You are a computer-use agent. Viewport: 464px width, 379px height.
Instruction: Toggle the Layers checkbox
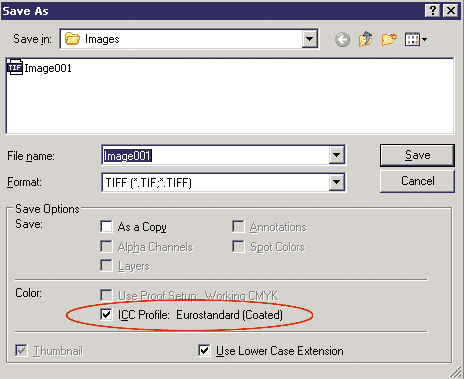coord(106,266)
